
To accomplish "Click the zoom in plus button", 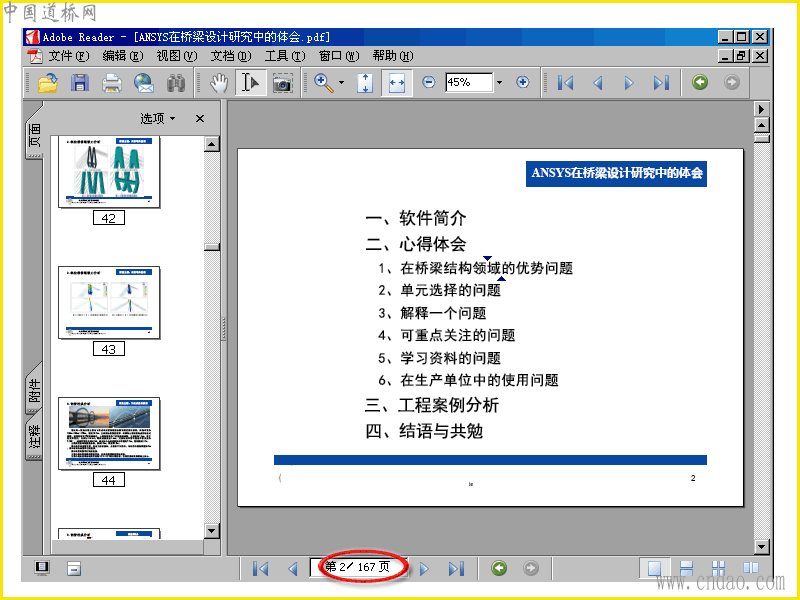I will click(522, 82).
